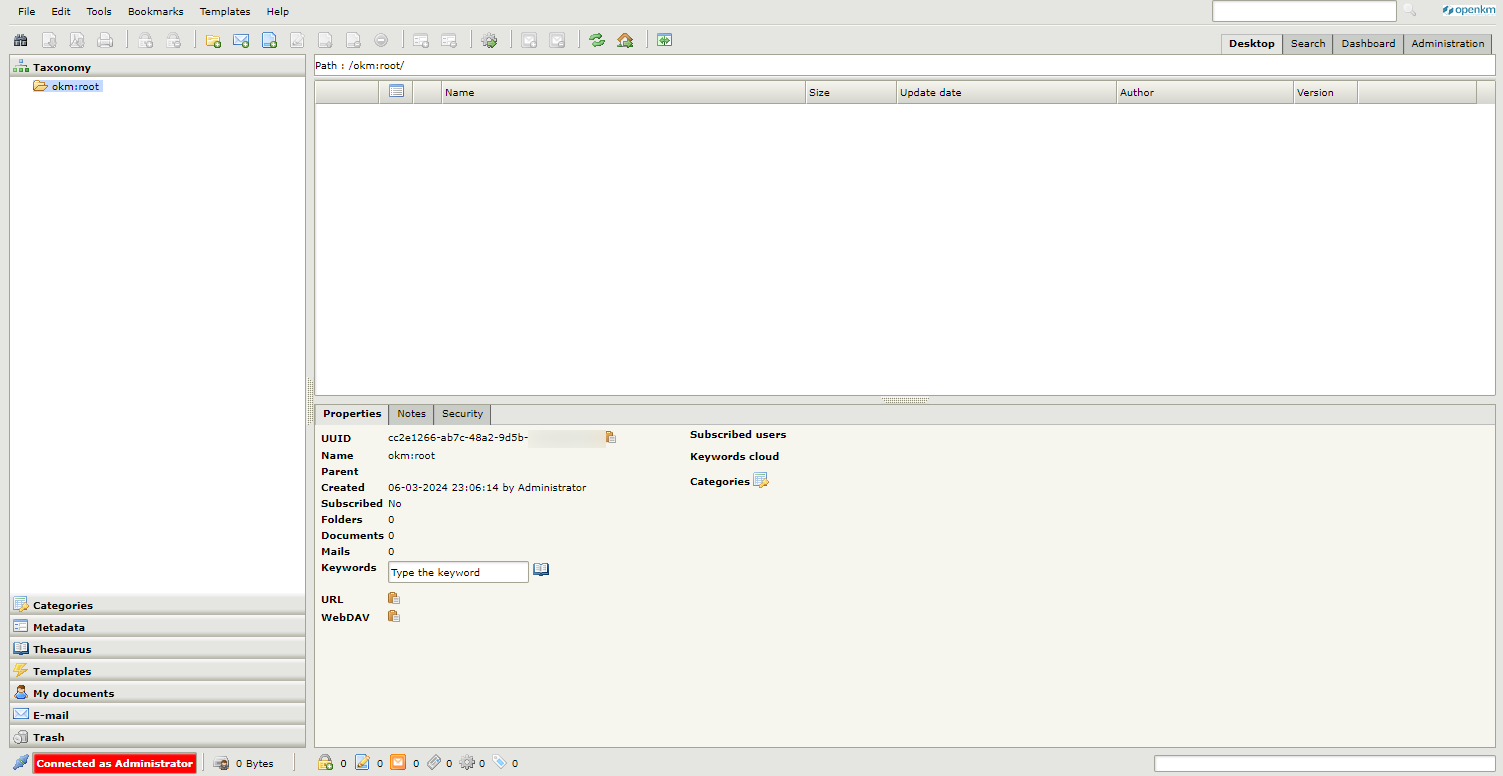Screen dimensions: 1503x776
Task: Open the Trash section in sidebar
Action: [x=48, y=737]
